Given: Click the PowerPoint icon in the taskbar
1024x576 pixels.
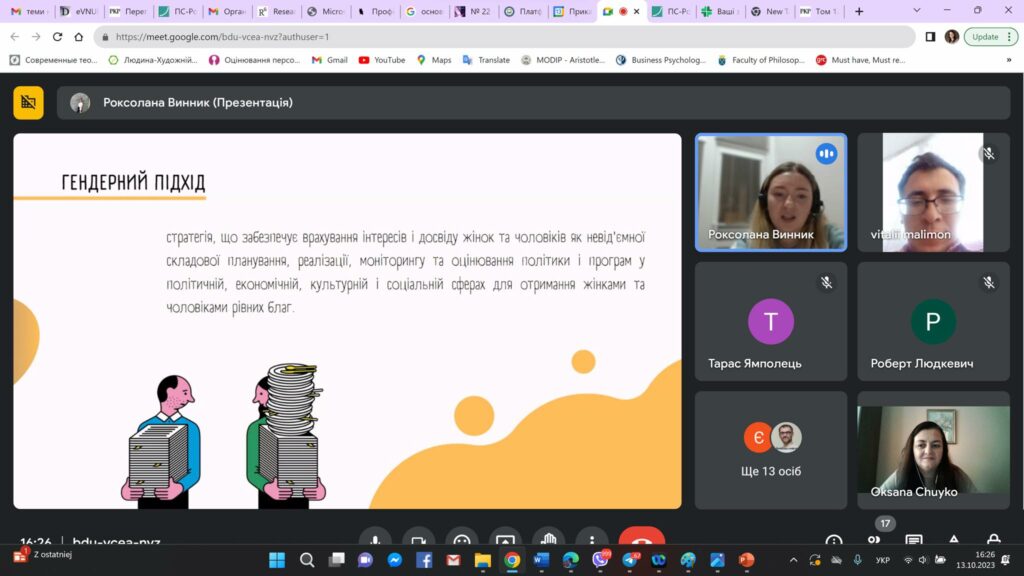Looking at the screenshot, I should coord(746,560).
